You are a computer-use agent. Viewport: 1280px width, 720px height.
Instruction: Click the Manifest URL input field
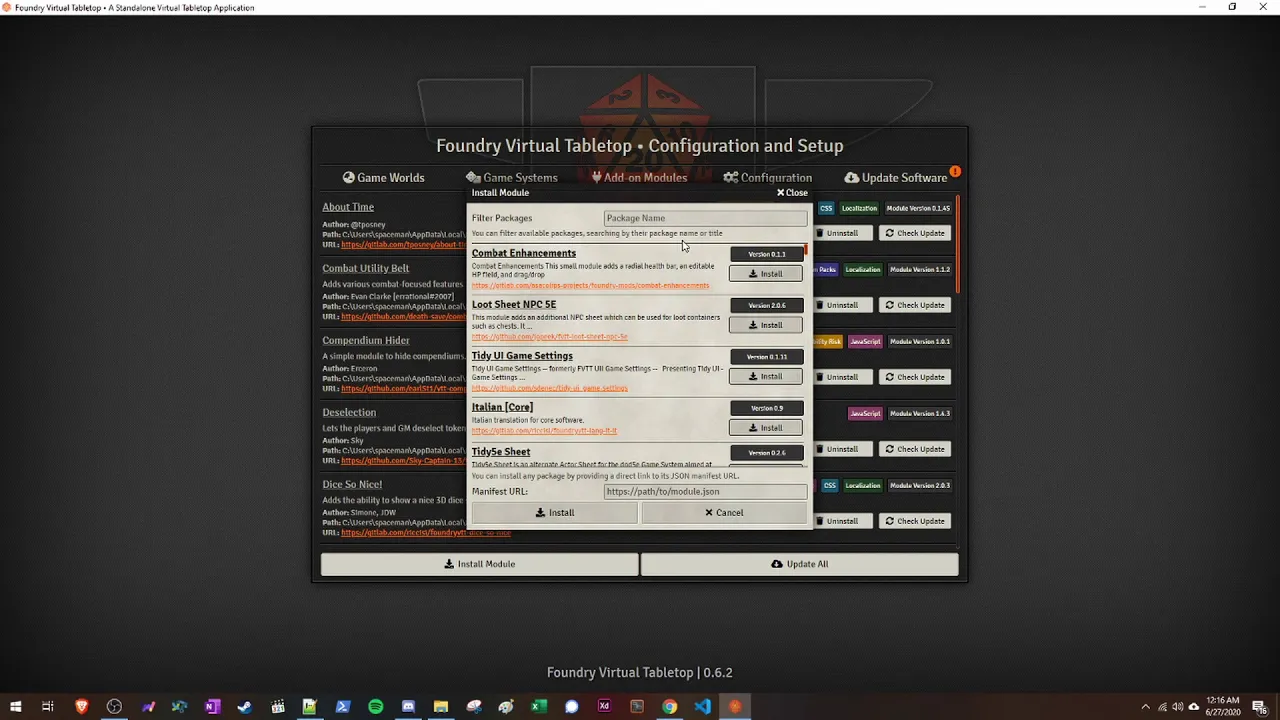point(705,492)
